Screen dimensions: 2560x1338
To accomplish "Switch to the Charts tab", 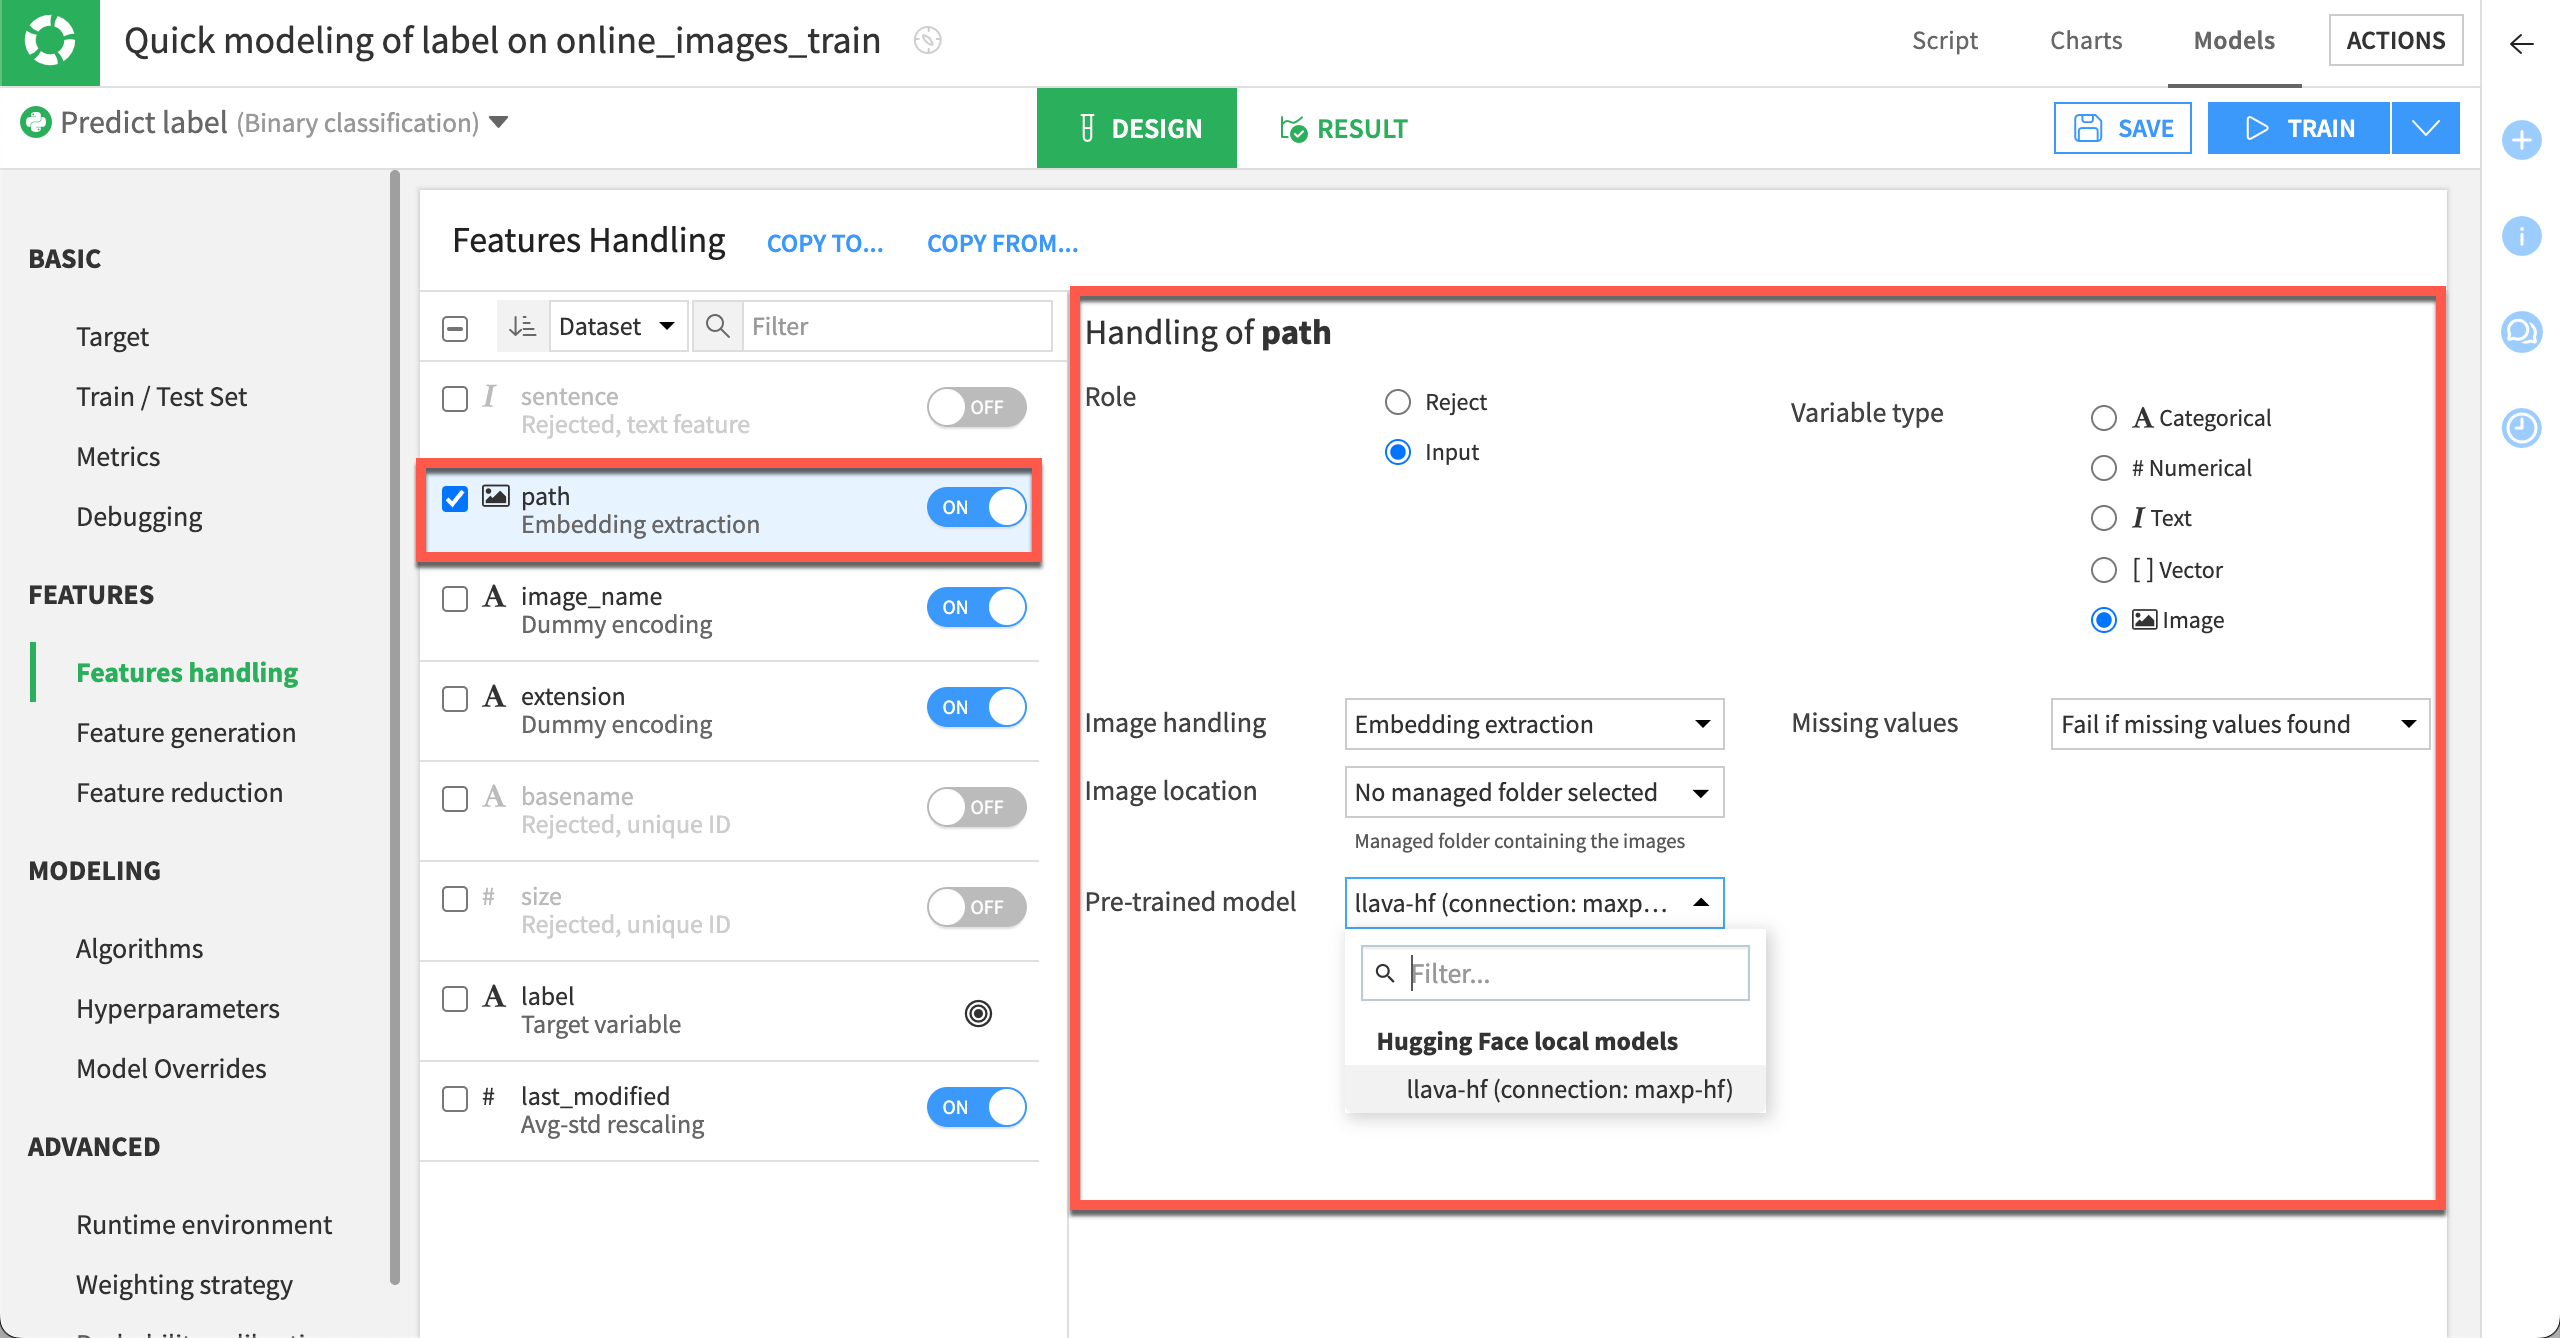I will [2084, 40].
